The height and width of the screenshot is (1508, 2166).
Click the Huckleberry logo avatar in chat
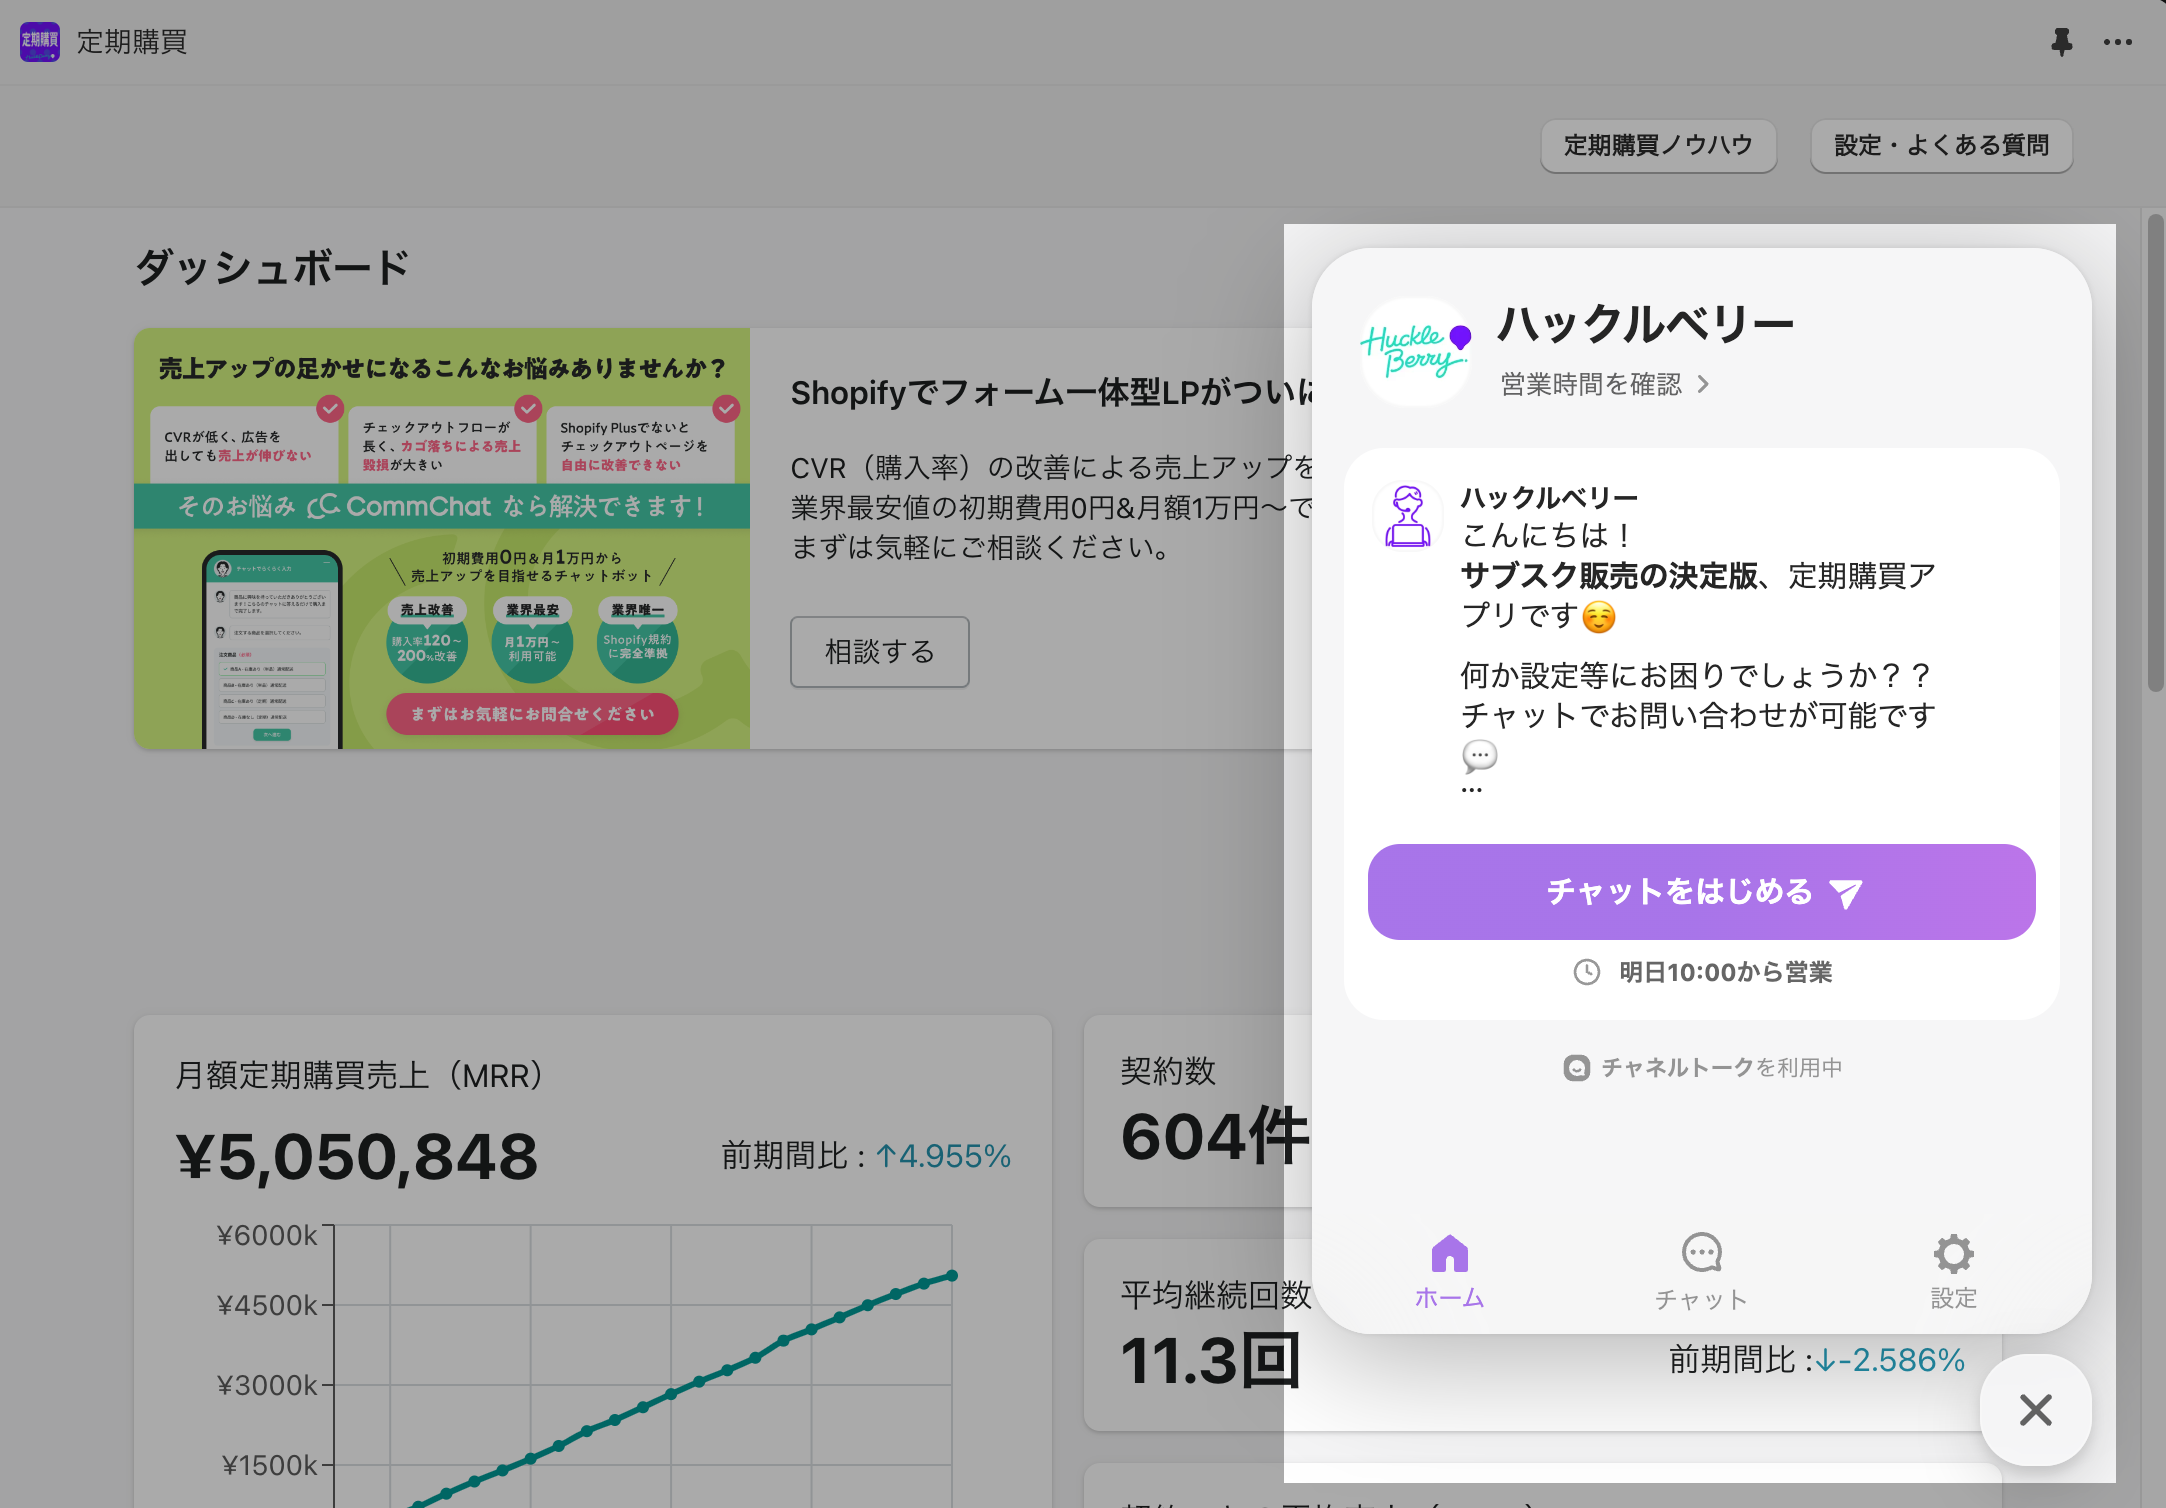(x=1415, y=352)
